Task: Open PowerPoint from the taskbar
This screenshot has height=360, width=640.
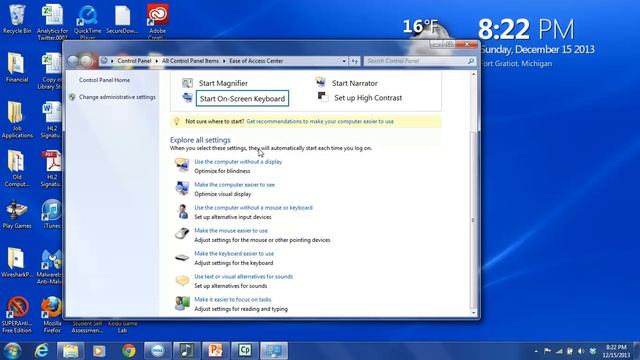Action: [x=216, y=351]
